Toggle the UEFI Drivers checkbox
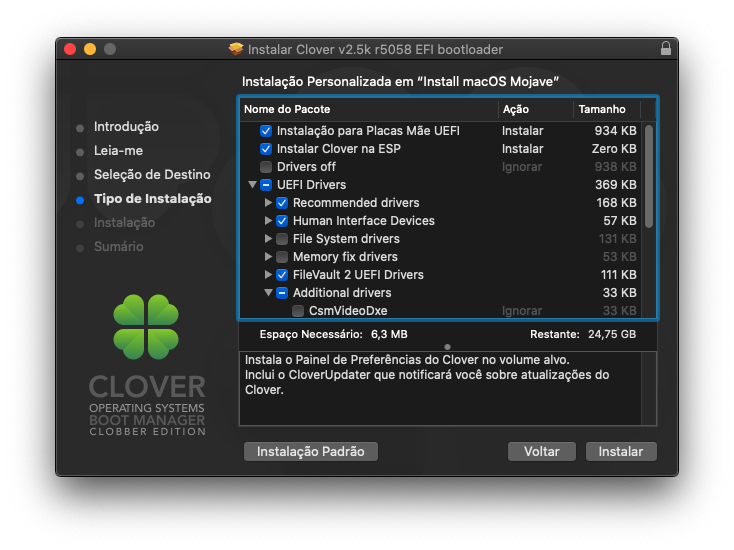734x550 pixels. 265,185
